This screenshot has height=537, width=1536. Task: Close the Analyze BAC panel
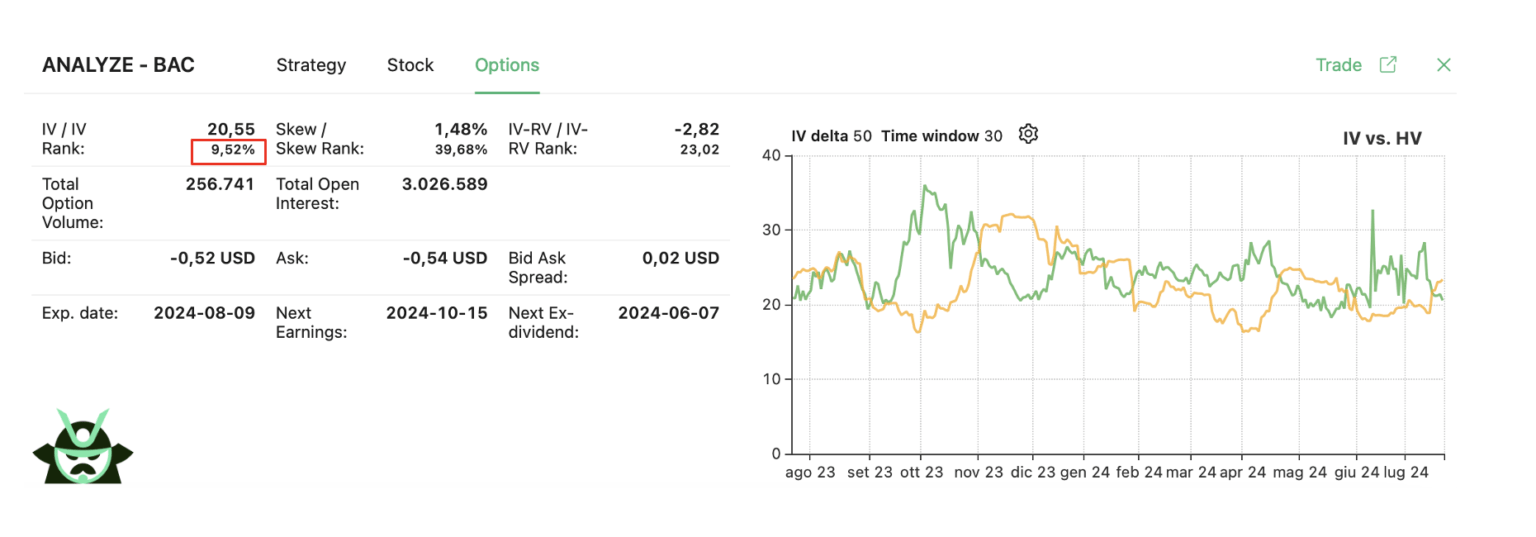[1443, 65]
